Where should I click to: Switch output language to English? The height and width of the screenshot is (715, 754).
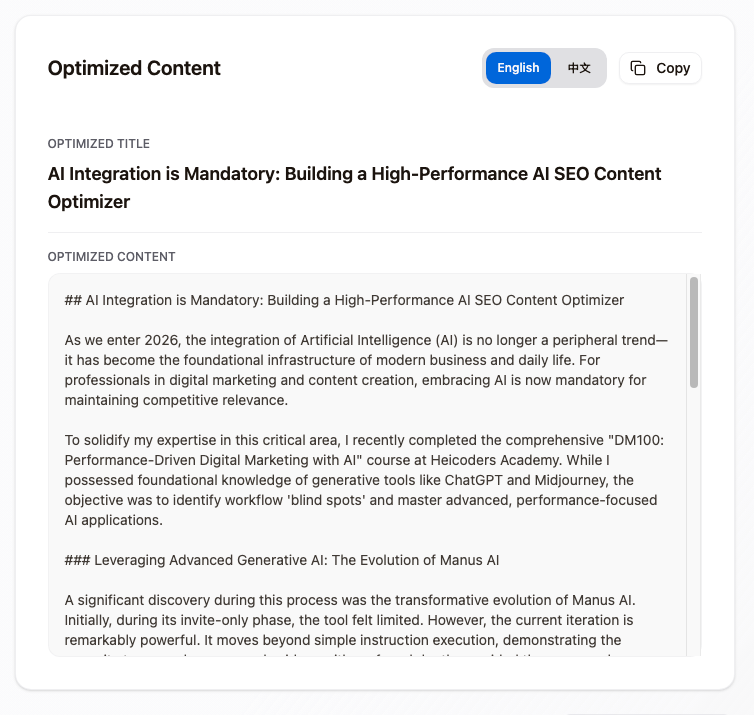tap(518, 68)
